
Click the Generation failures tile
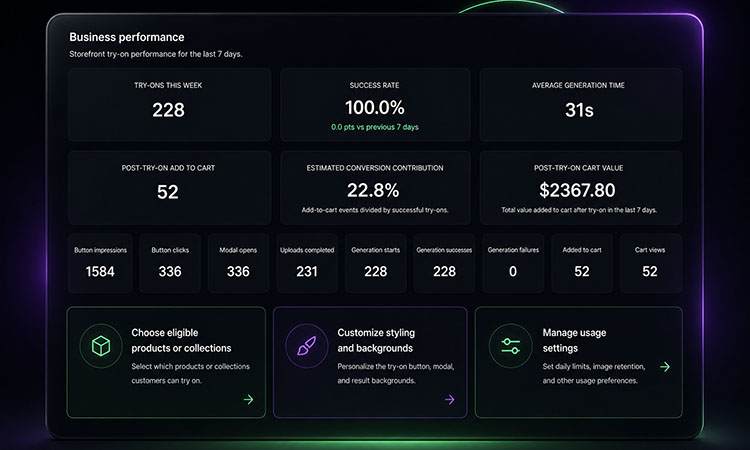coord(513,263)
